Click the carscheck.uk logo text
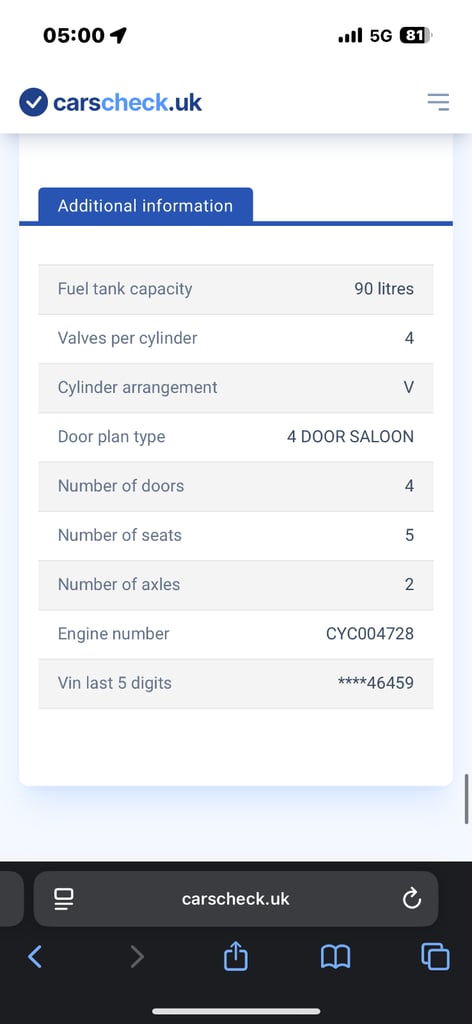The width and height of the screenshot is (472, 1024). tap(127, 103)
